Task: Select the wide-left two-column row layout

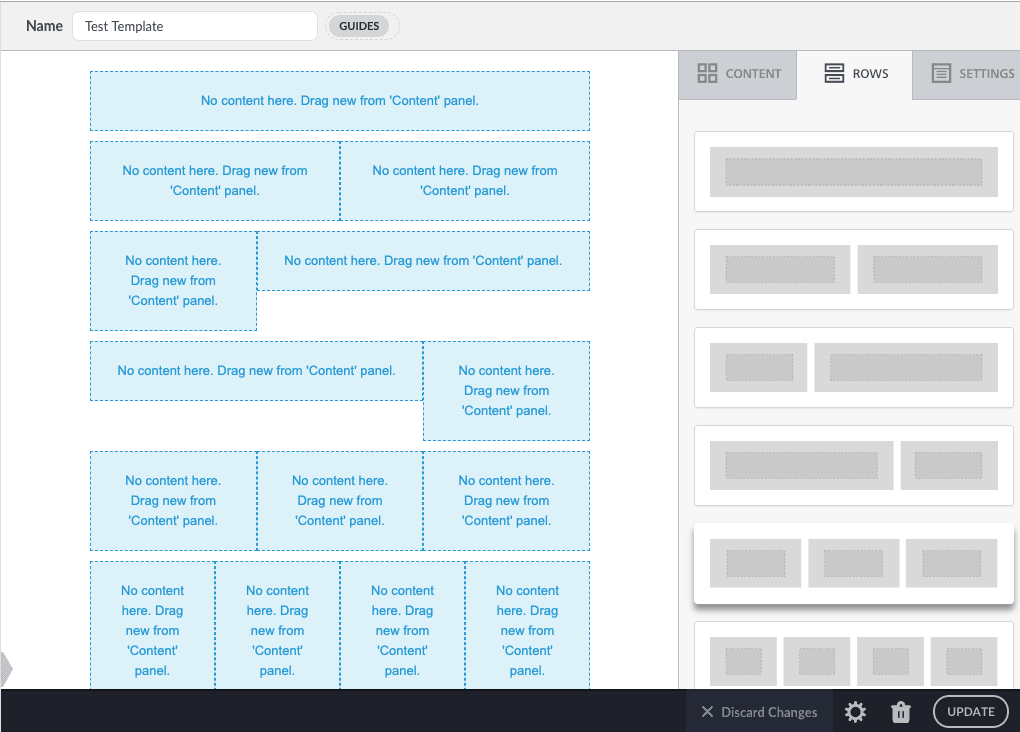Action: tap(853, 464)
